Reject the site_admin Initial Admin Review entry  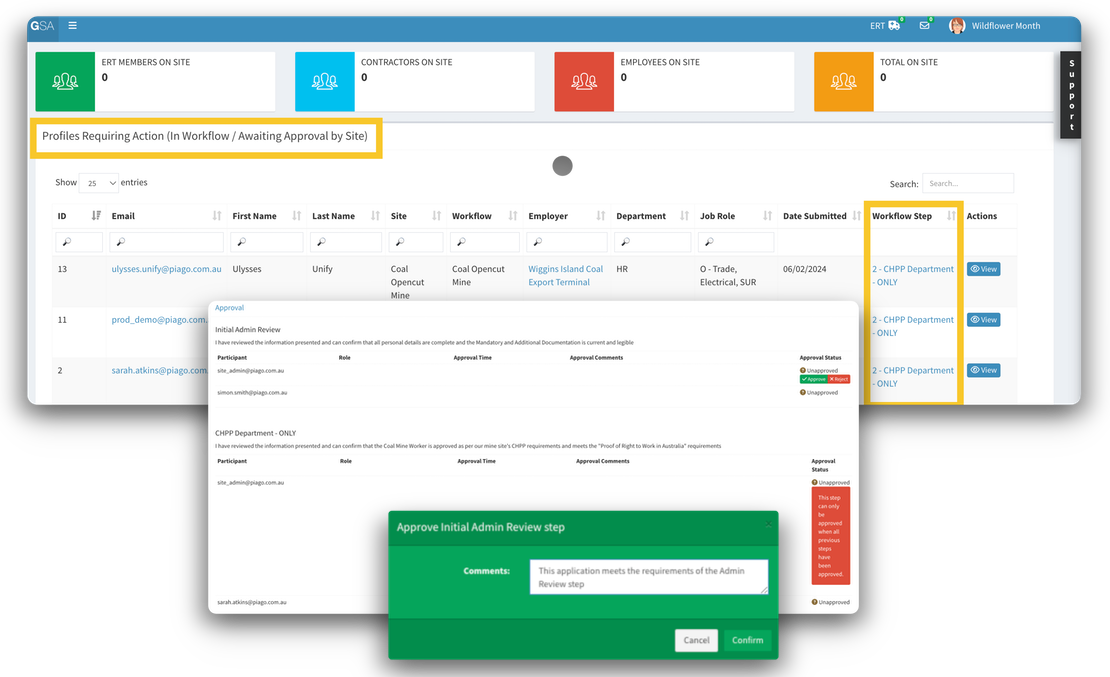click(x=840, y=379)
